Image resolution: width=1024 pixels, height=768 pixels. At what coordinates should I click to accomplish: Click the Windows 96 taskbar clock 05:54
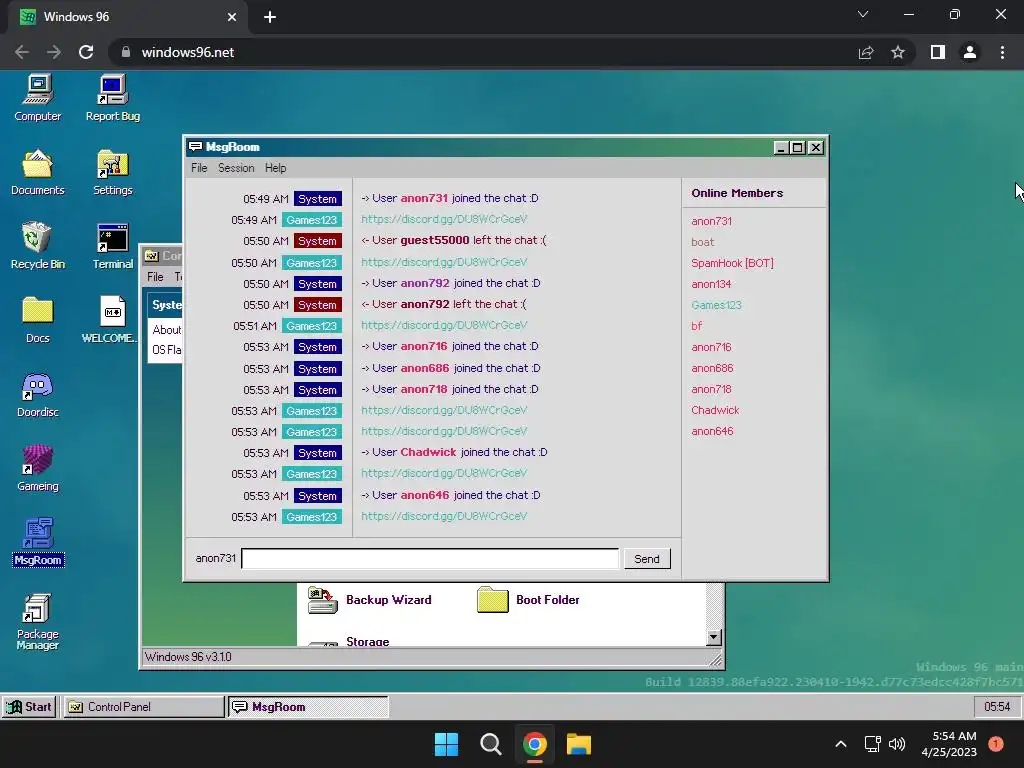tap(997, 707)
